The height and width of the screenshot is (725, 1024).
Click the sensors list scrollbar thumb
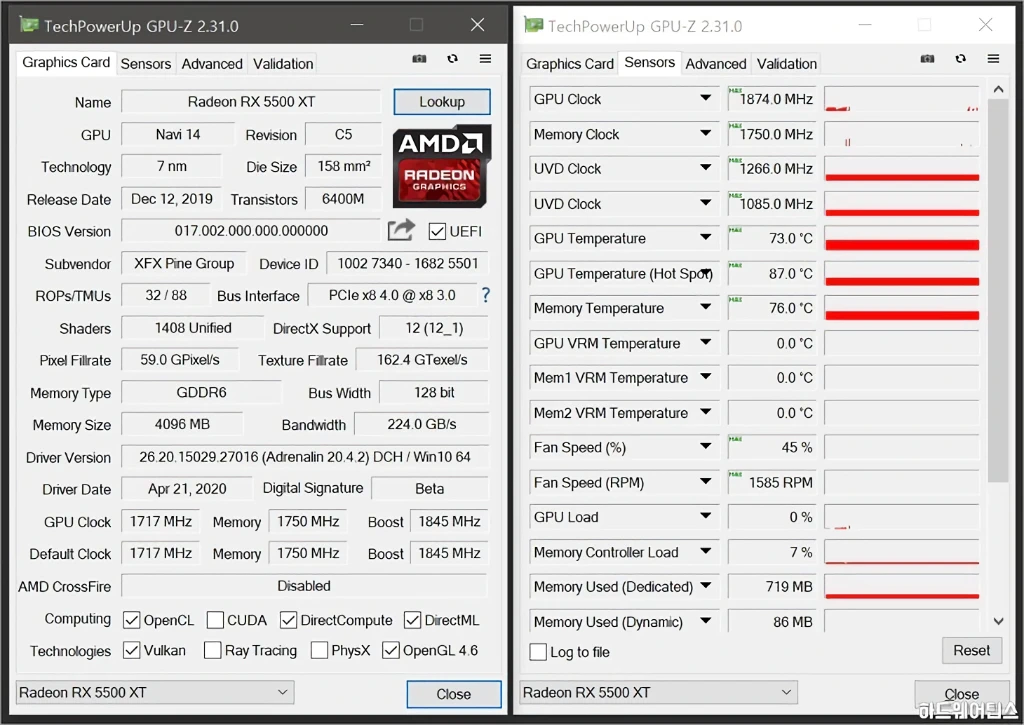999,291
